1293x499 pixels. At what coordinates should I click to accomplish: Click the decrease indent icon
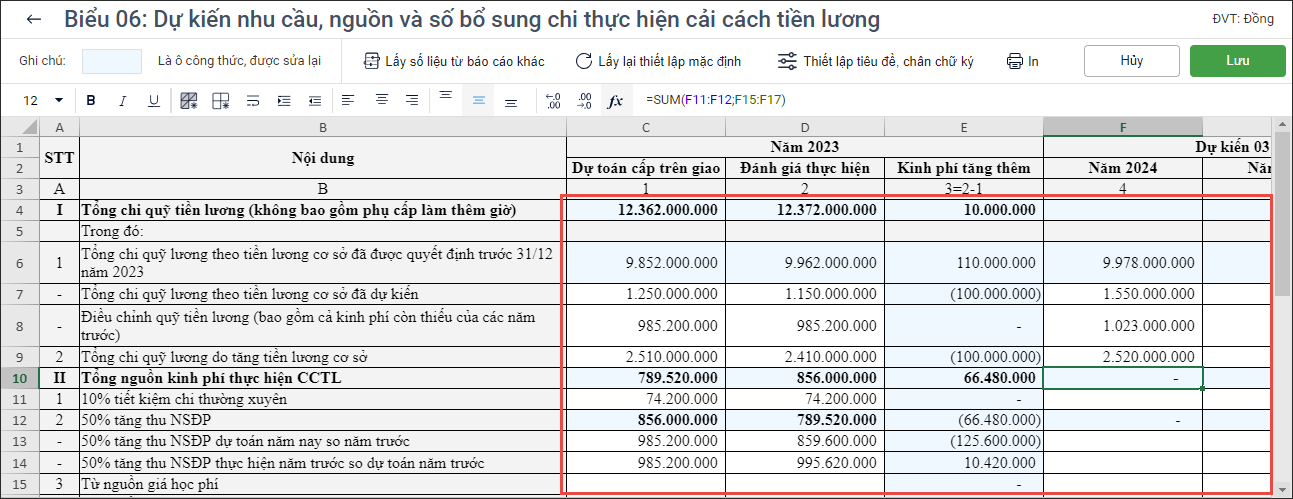pyautogui.click(x=315, y=100)
